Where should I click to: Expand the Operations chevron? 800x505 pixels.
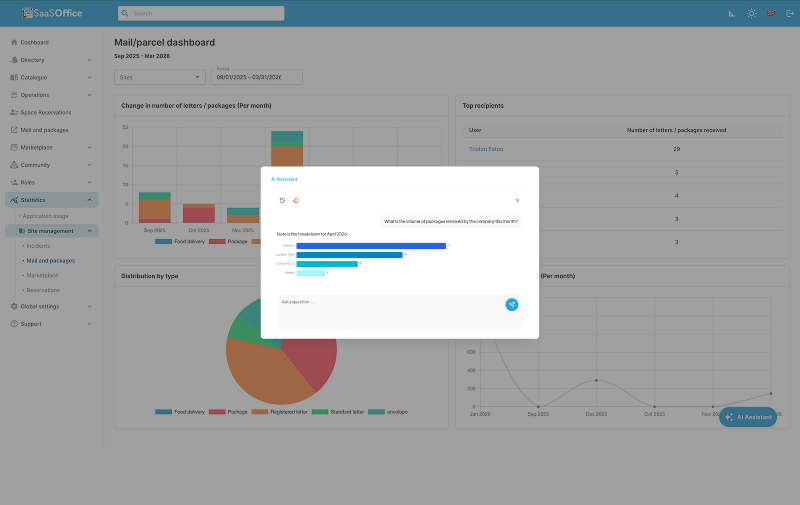click(89, 95)
